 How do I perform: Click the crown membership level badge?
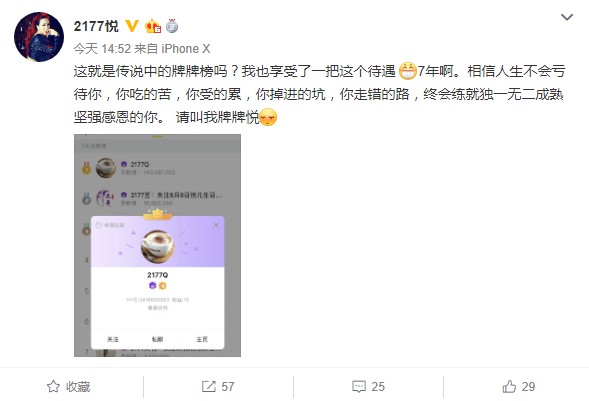(x=153, y=26)
